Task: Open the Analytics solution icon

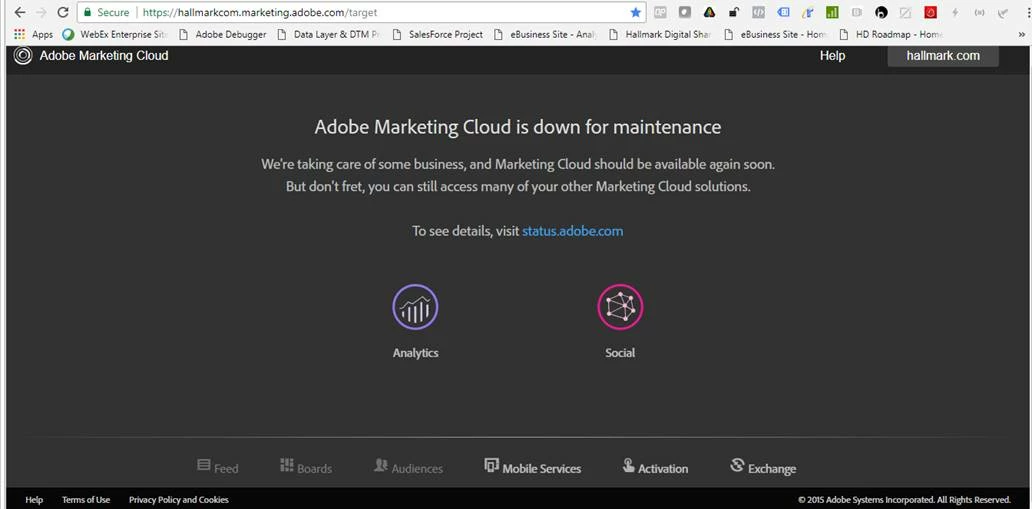Action: [415, 307]
